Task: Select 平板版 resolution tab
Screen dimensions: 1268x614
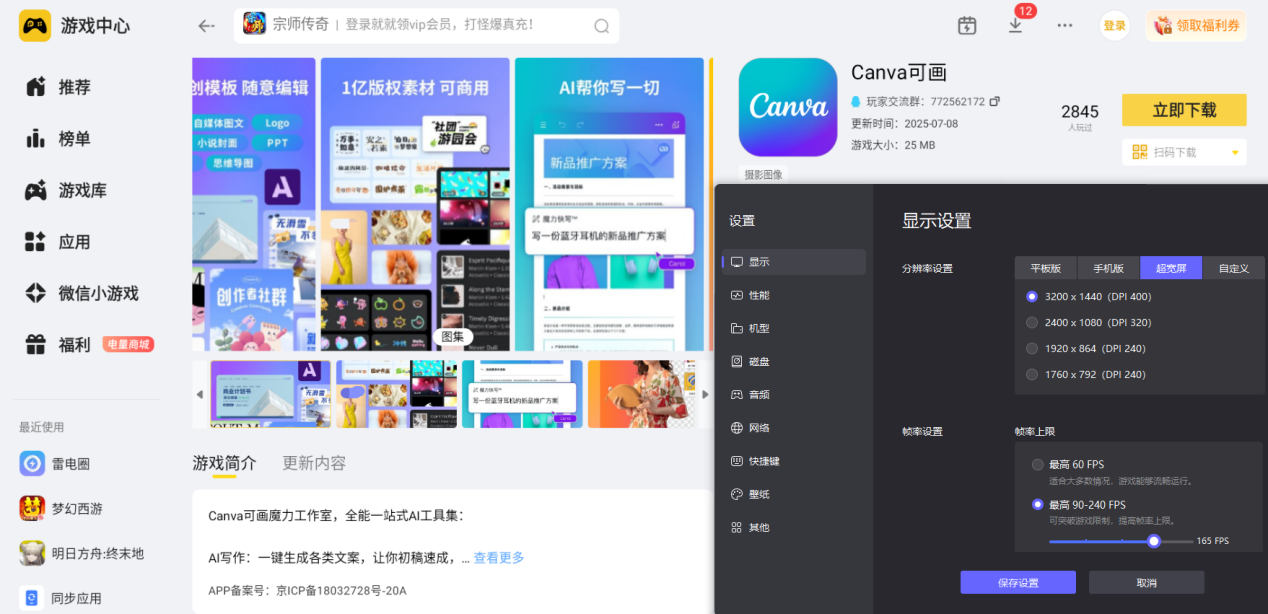Action: pos(1046,268)
